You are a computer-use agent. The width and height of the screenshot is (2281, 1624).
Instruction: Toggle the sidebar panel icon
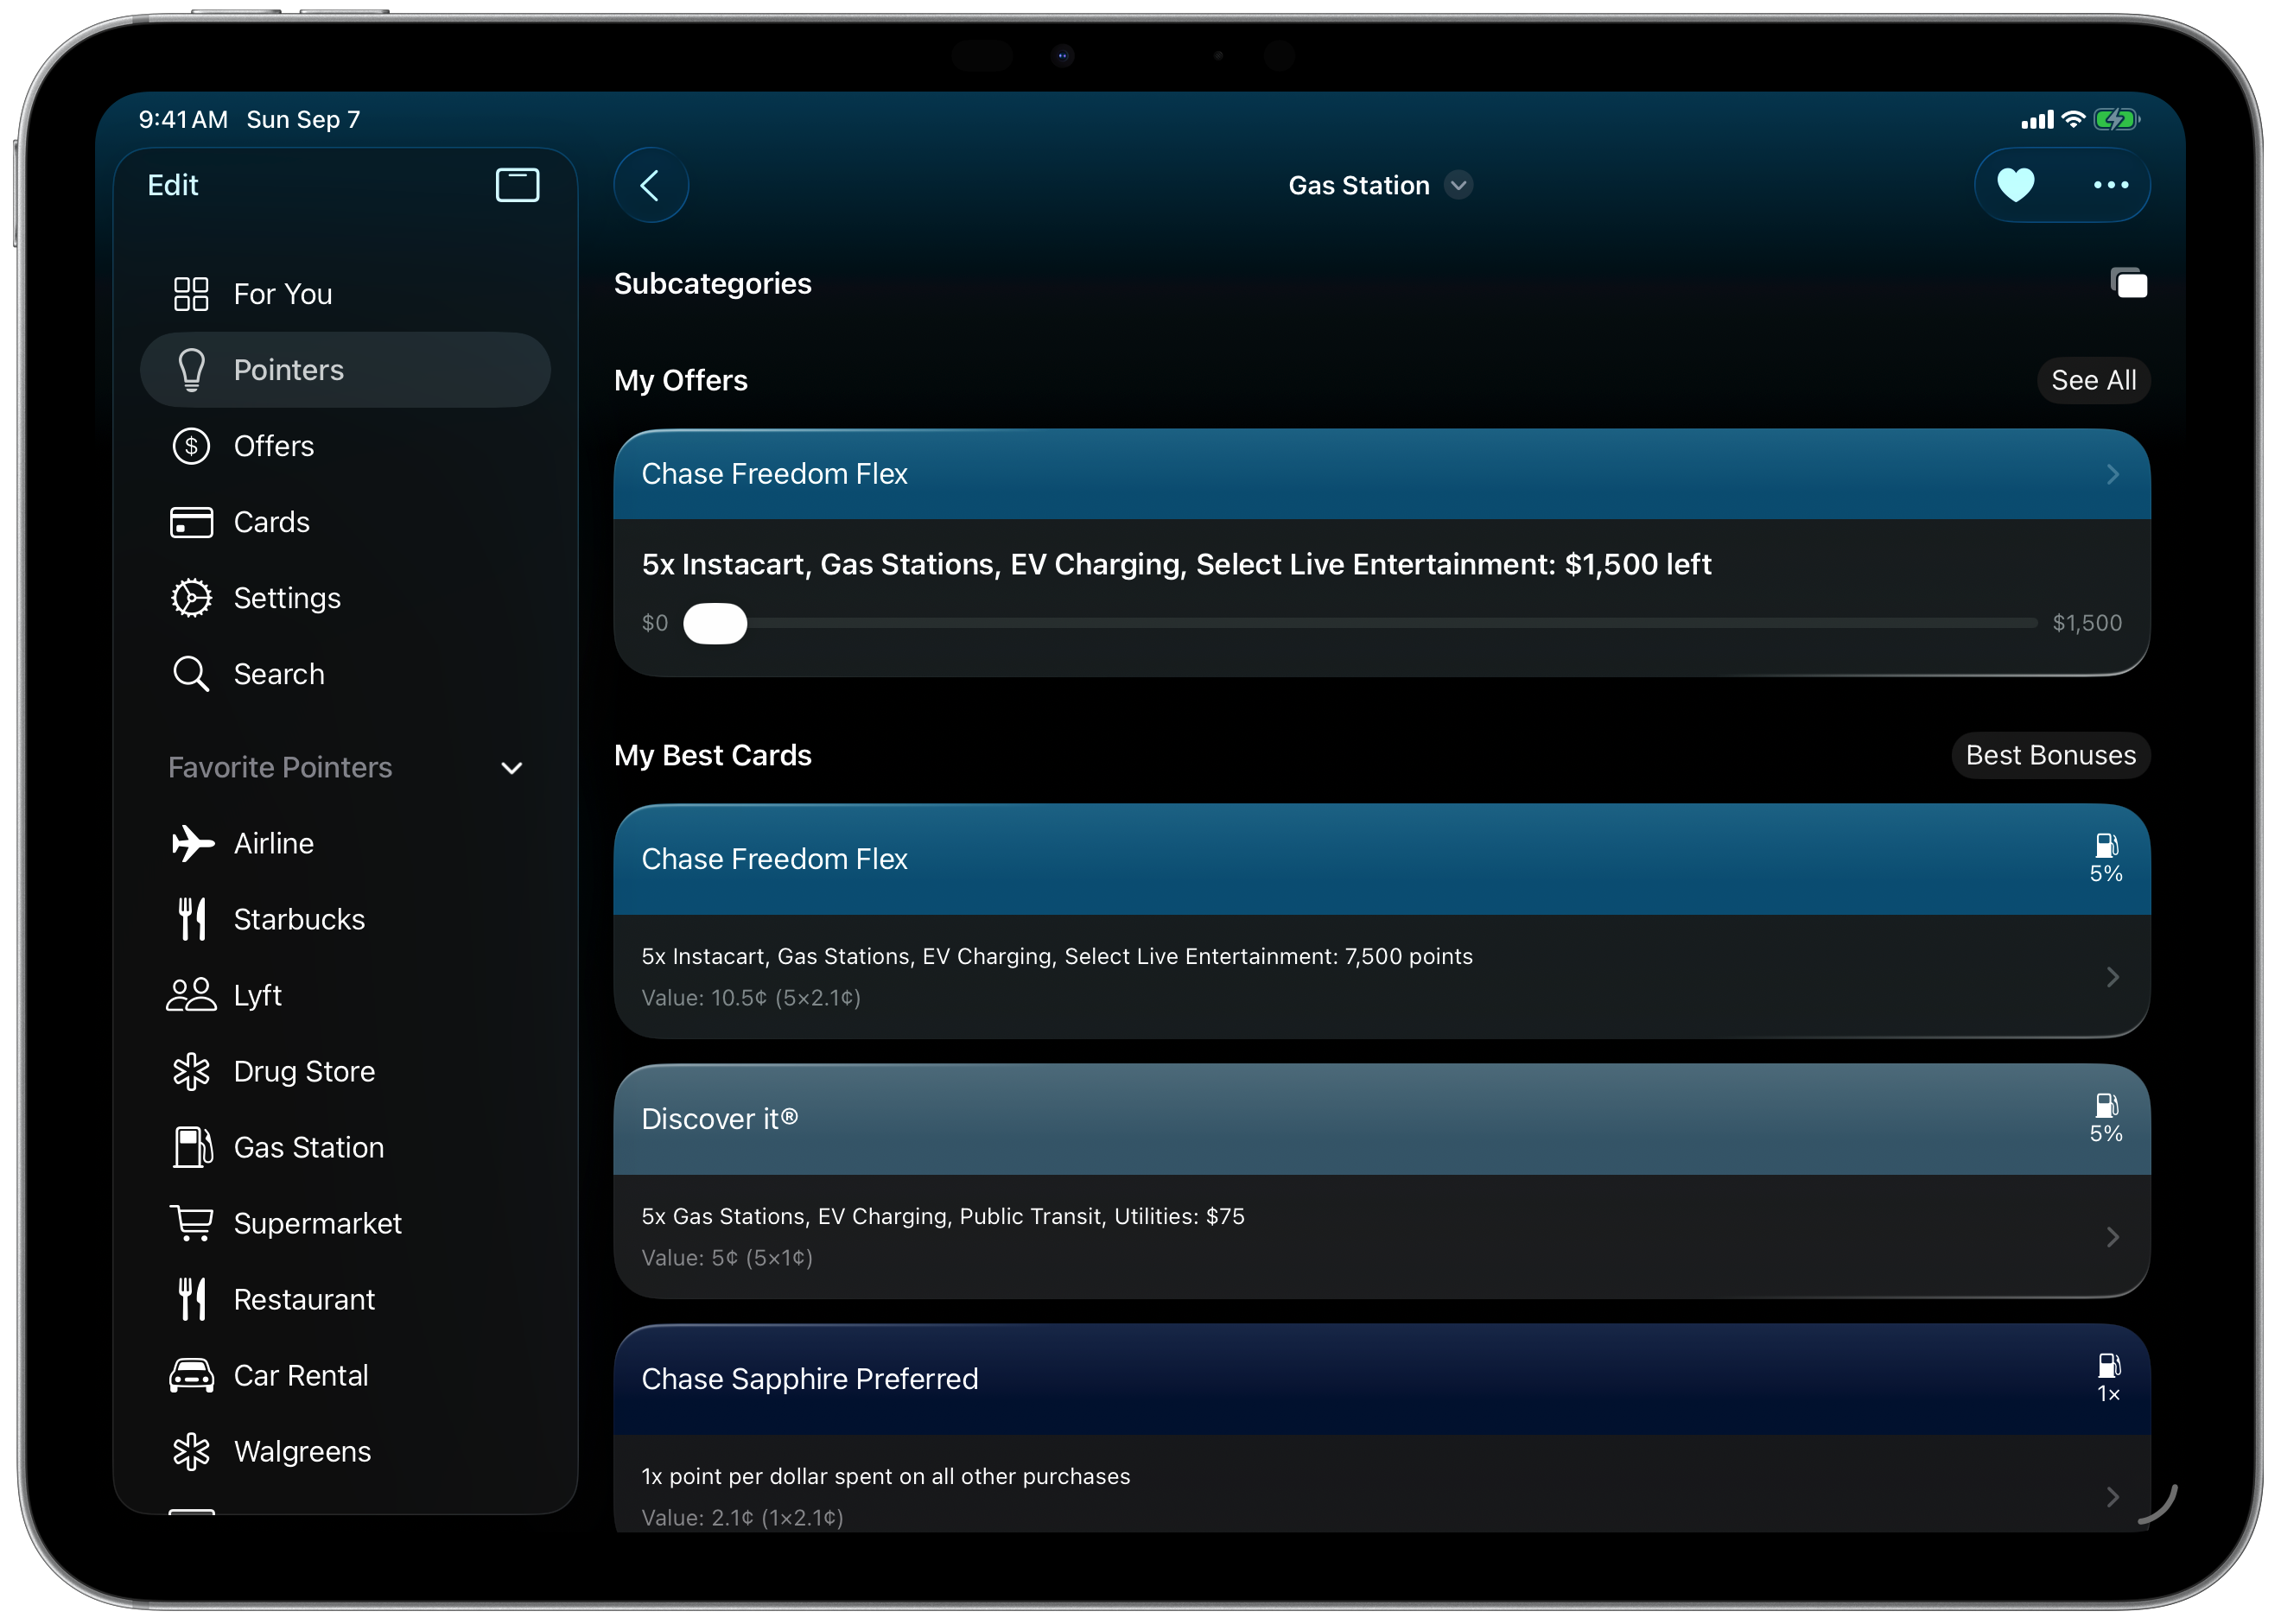pos(517,185)
